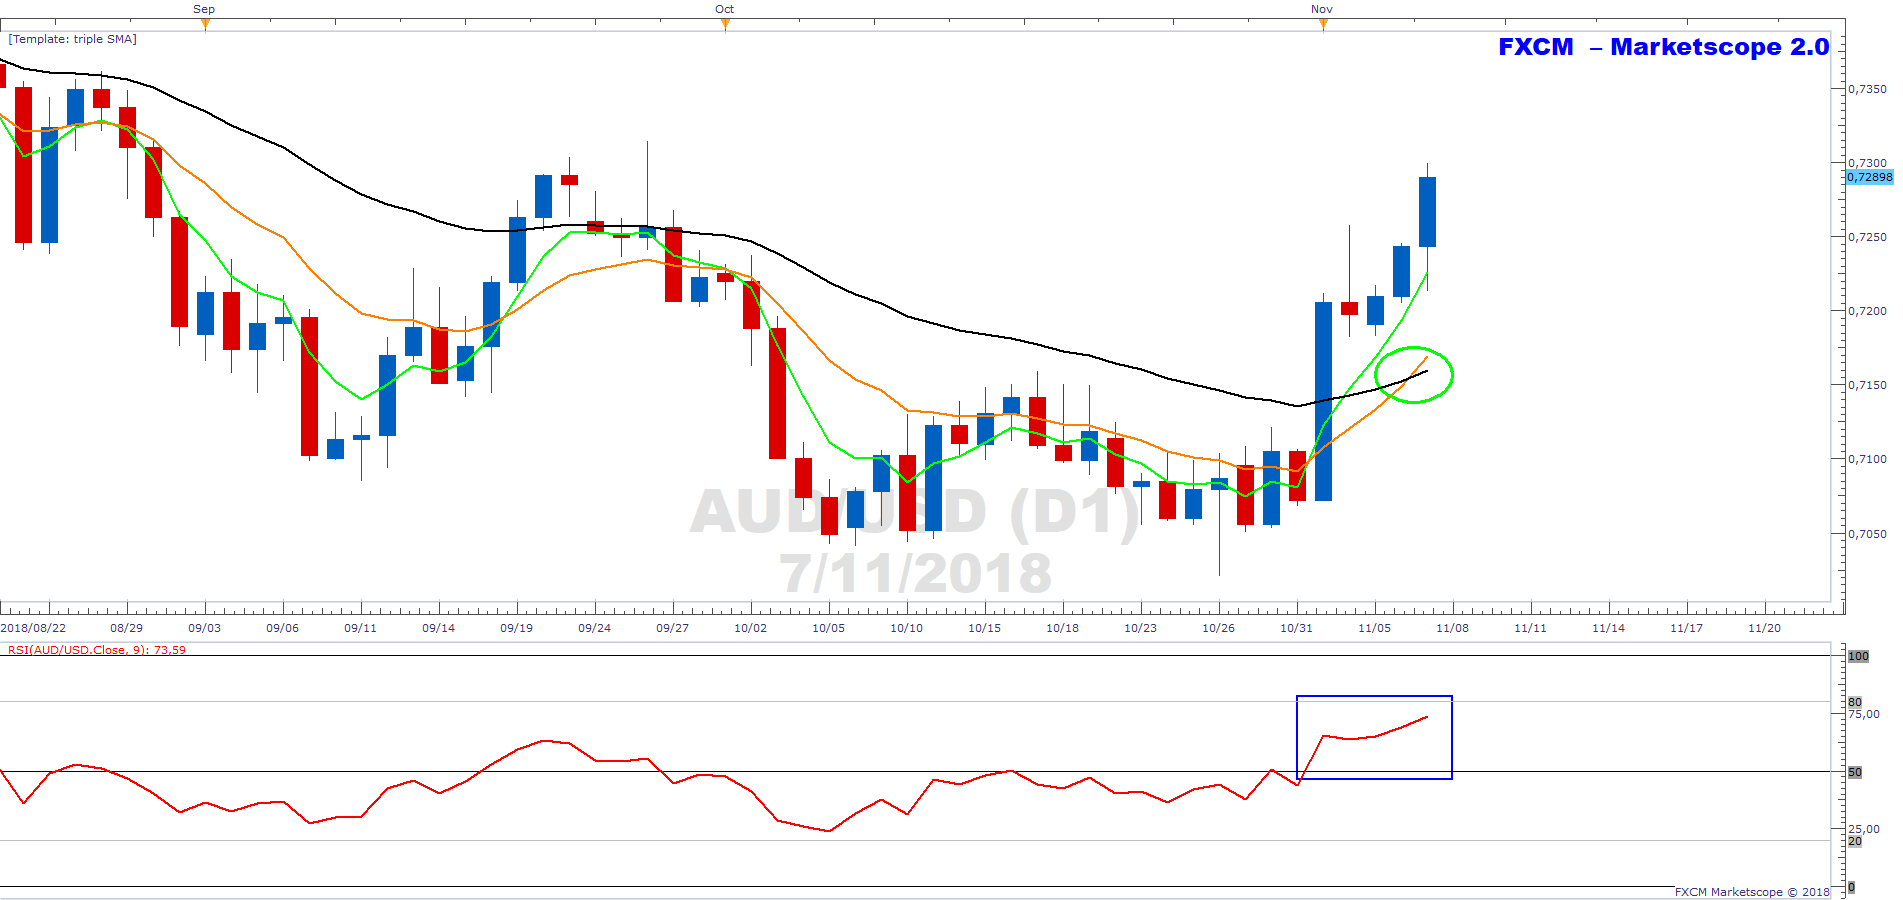The height and width of the screenshot is (900, 1903).
Task: Click the 'FXCM – Marketscope 2.0' title text
Action: 1664,47
